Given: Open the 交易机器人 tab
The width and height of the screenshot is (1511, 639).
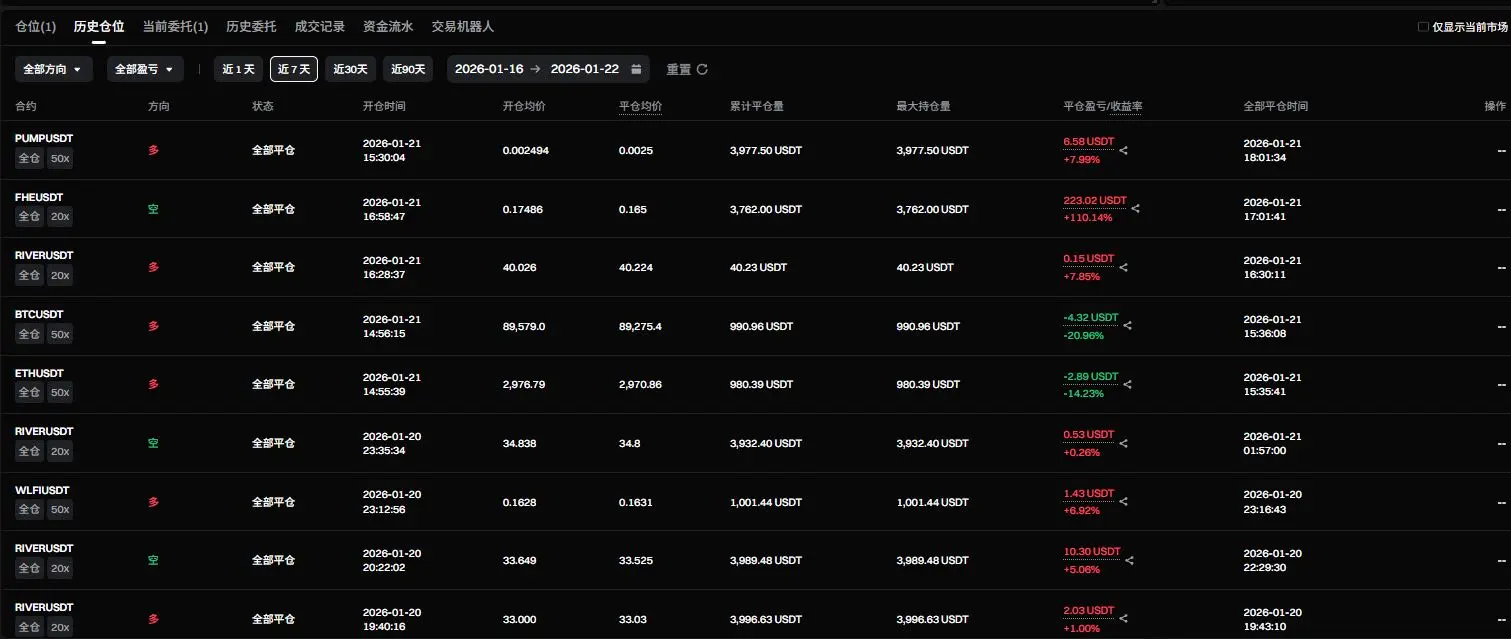Looking at the screenshot, I should tap(462, 27).
